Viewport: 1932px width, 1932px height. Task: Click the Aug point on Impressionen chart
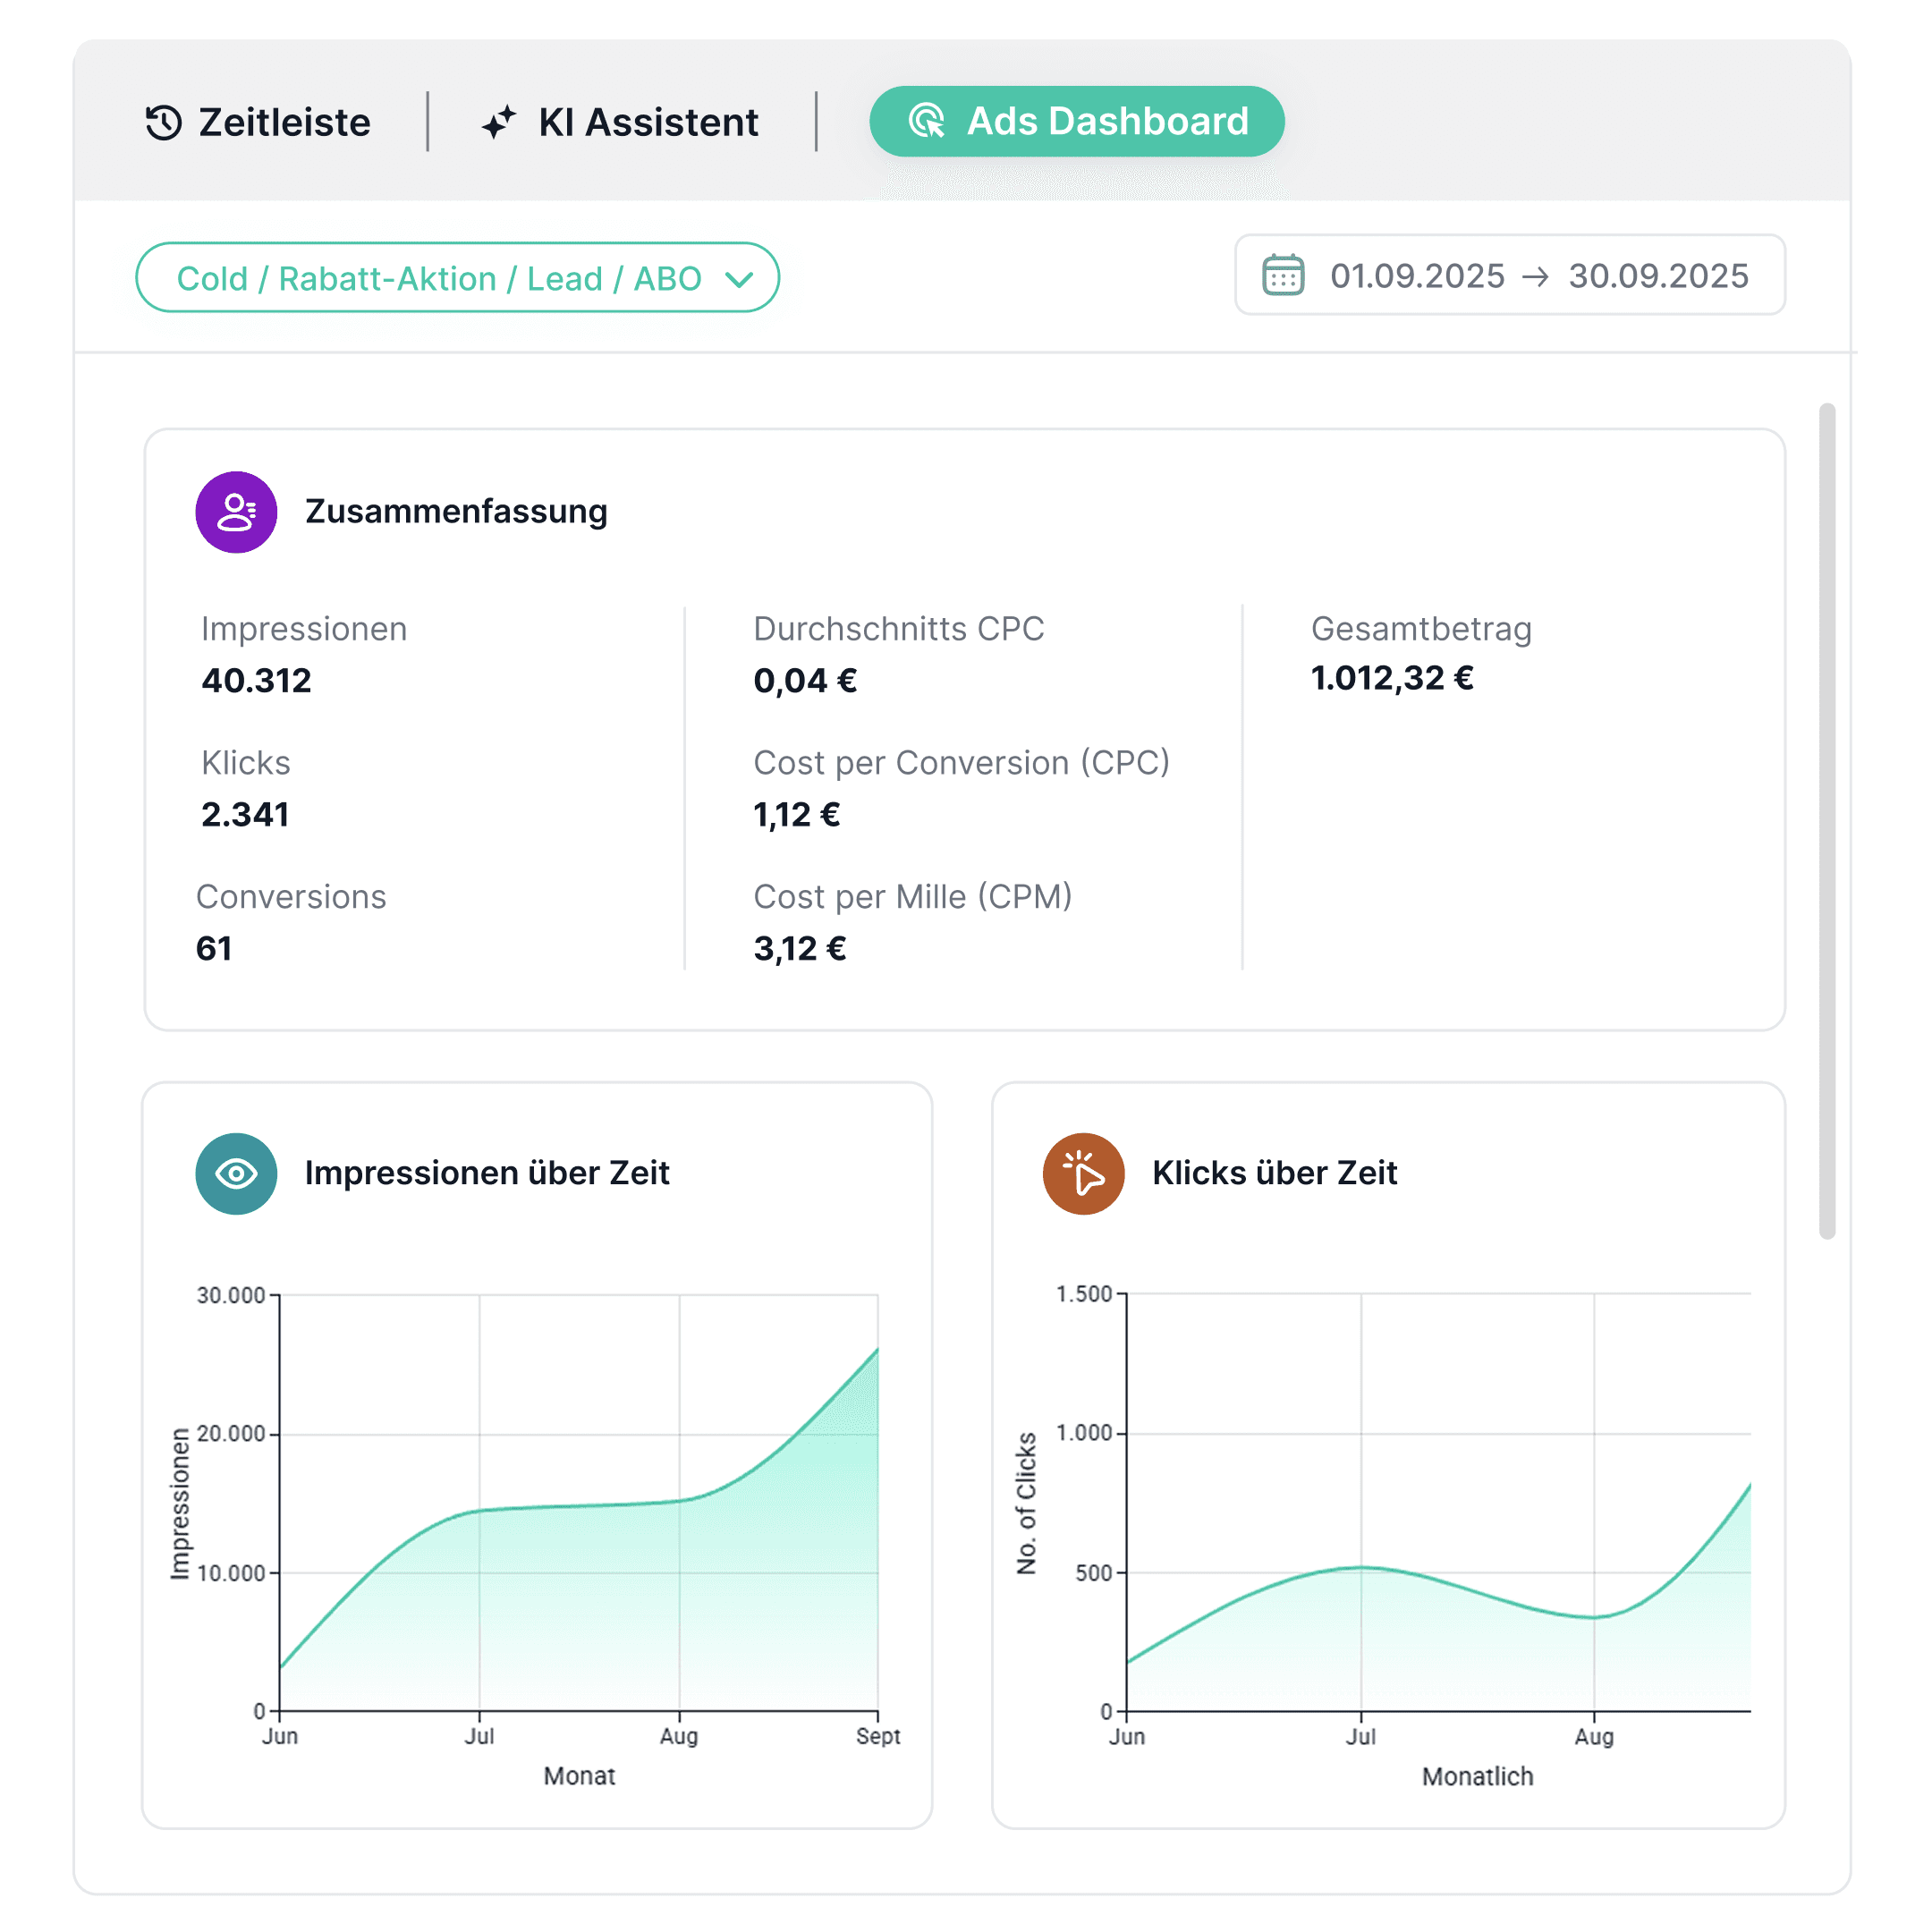point(679,1500)
